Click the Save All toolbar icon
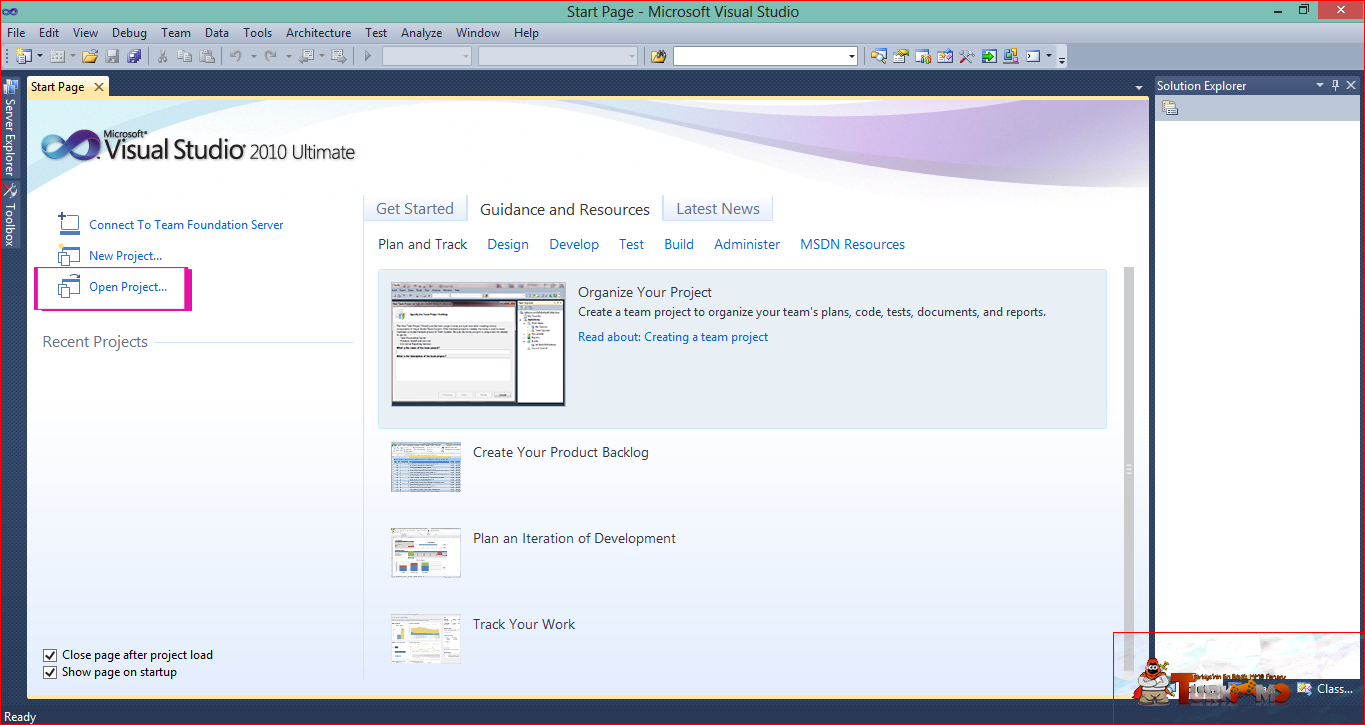This screenshot has height=725, width=1365. point(134,56)
